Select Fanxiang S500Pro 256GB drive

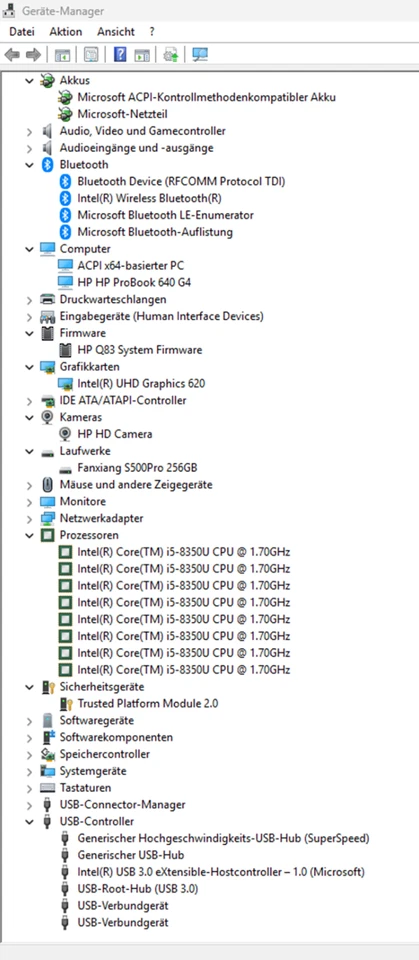[137, 468]
